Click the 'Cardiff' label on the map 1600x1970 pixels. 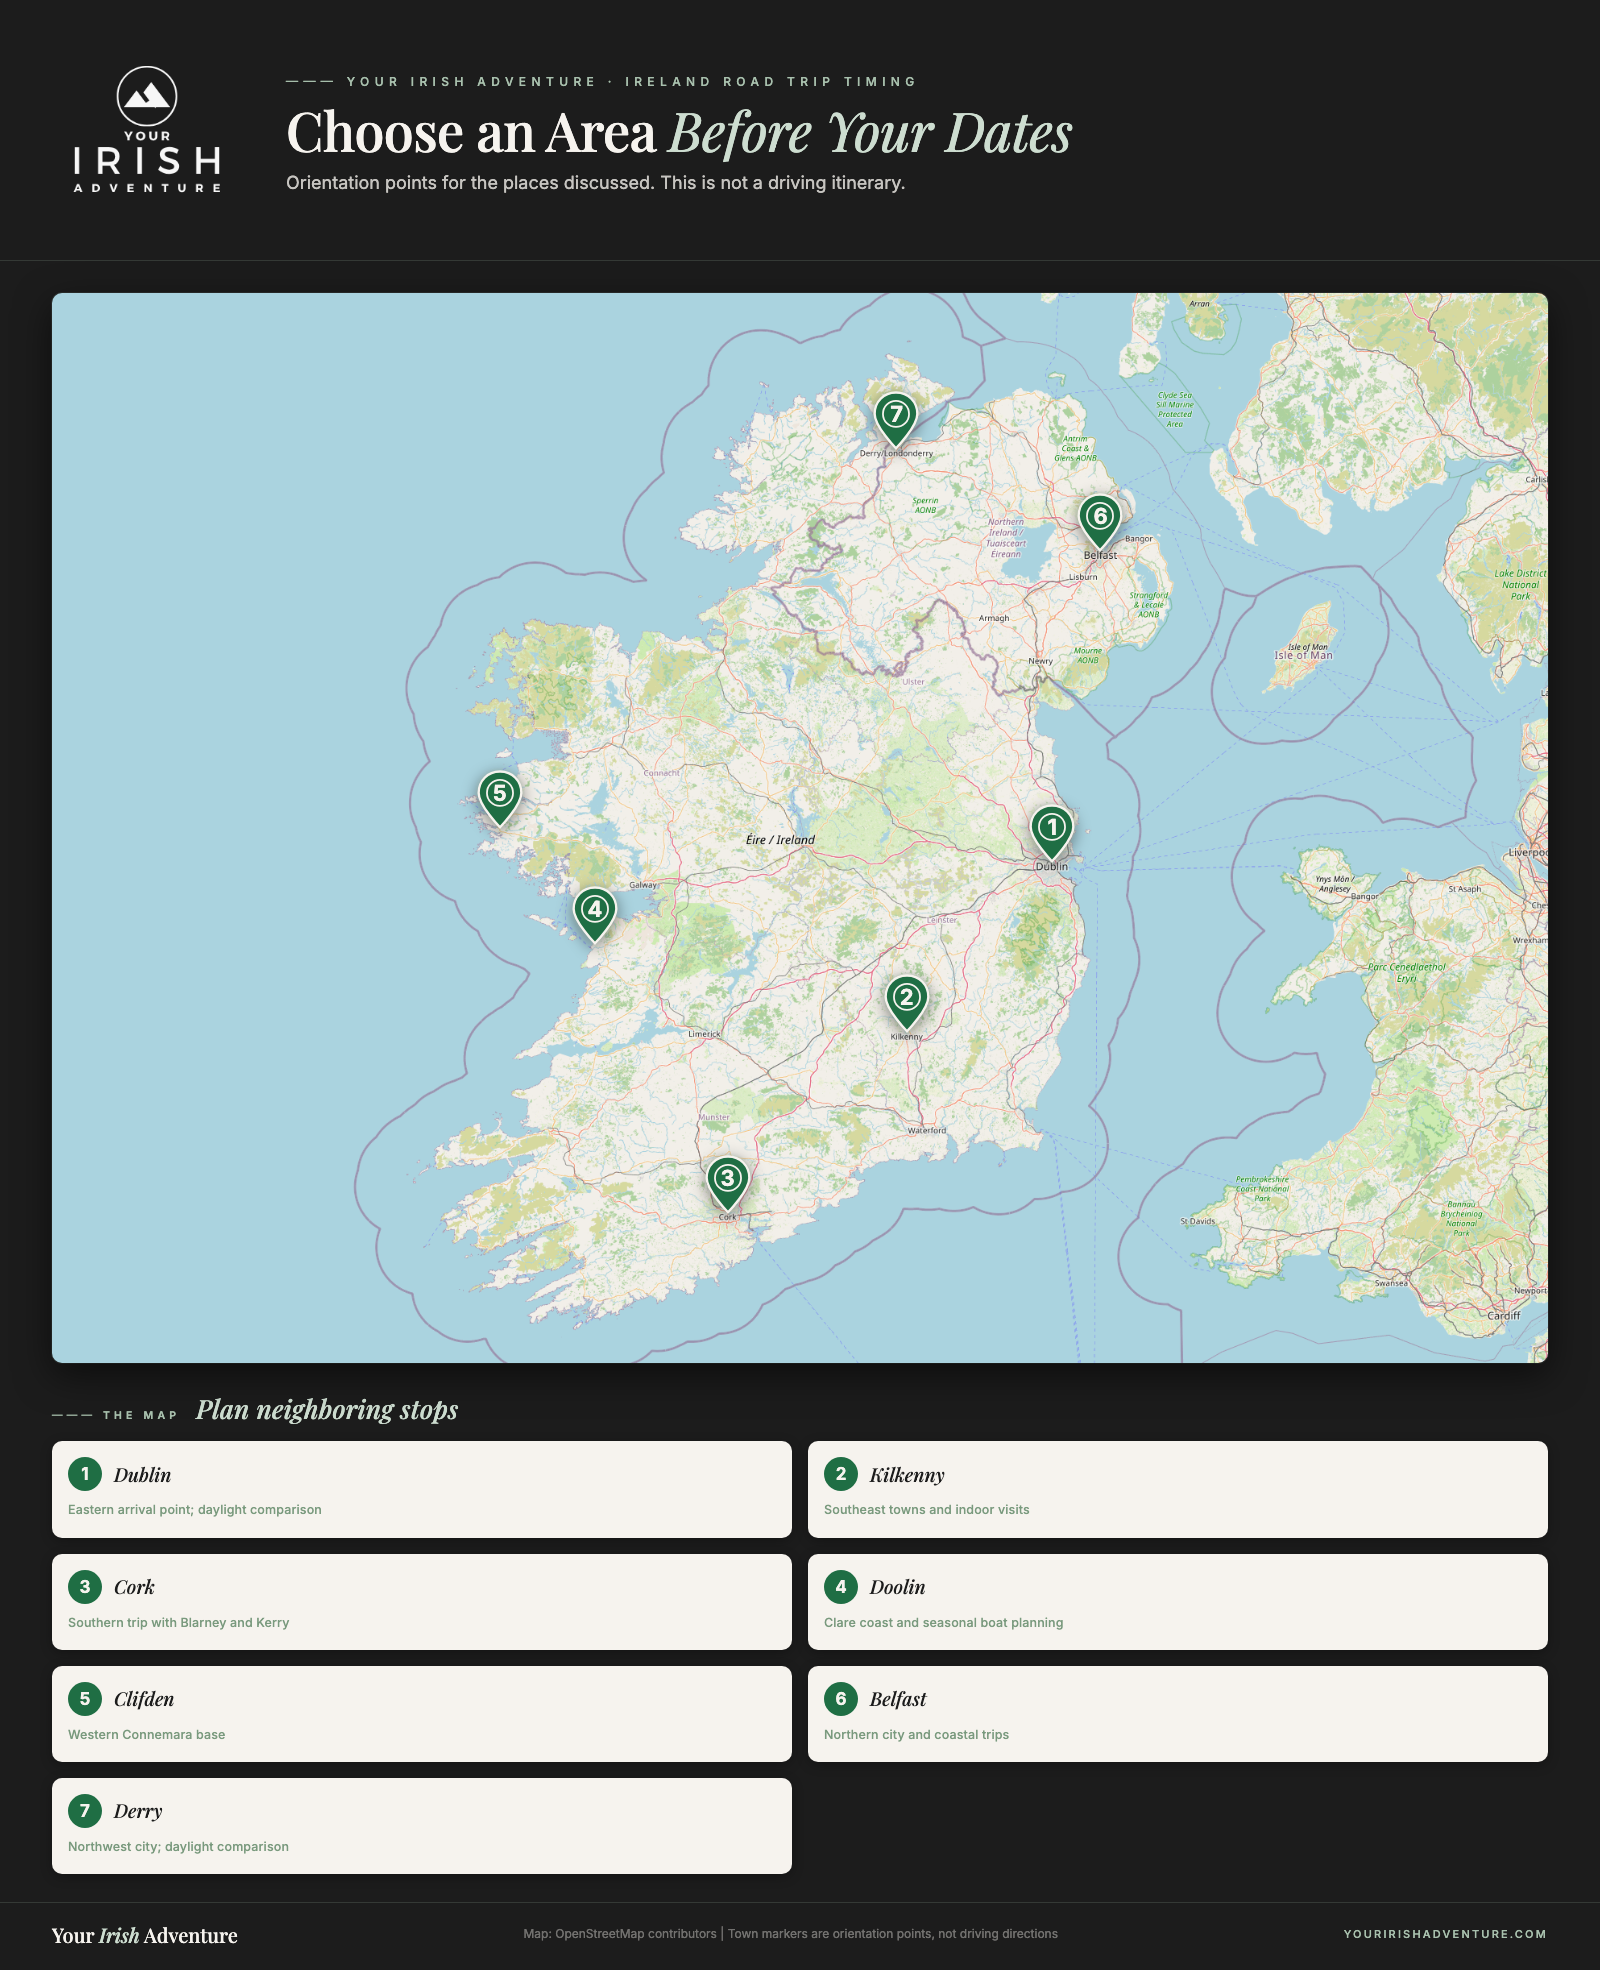[1503, 1315]
